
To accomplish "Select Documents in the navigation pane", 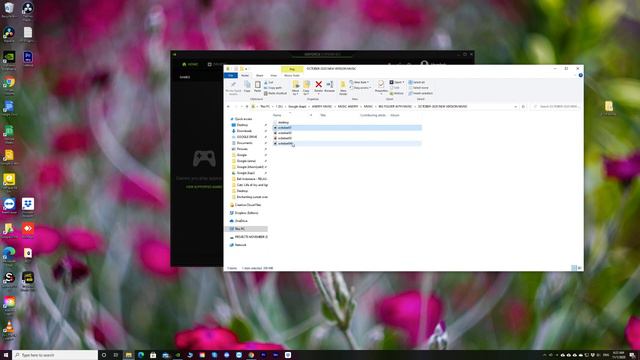I will 244,143.
